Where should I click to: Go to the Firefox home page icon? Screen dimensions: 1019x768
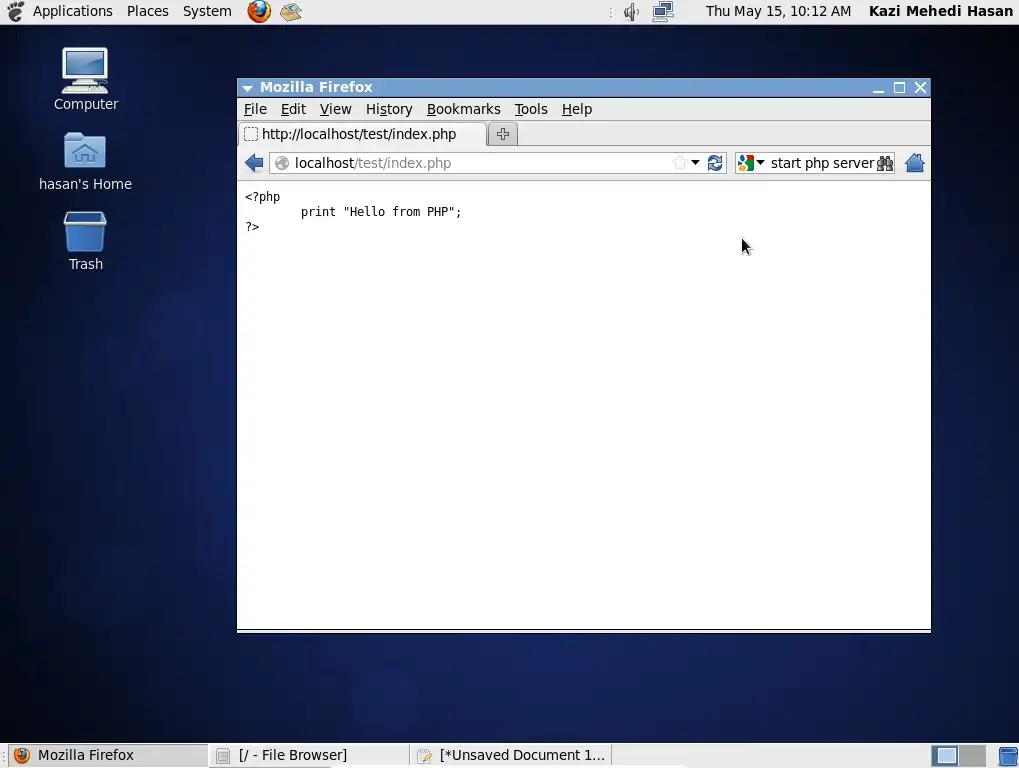click(914, 163)
